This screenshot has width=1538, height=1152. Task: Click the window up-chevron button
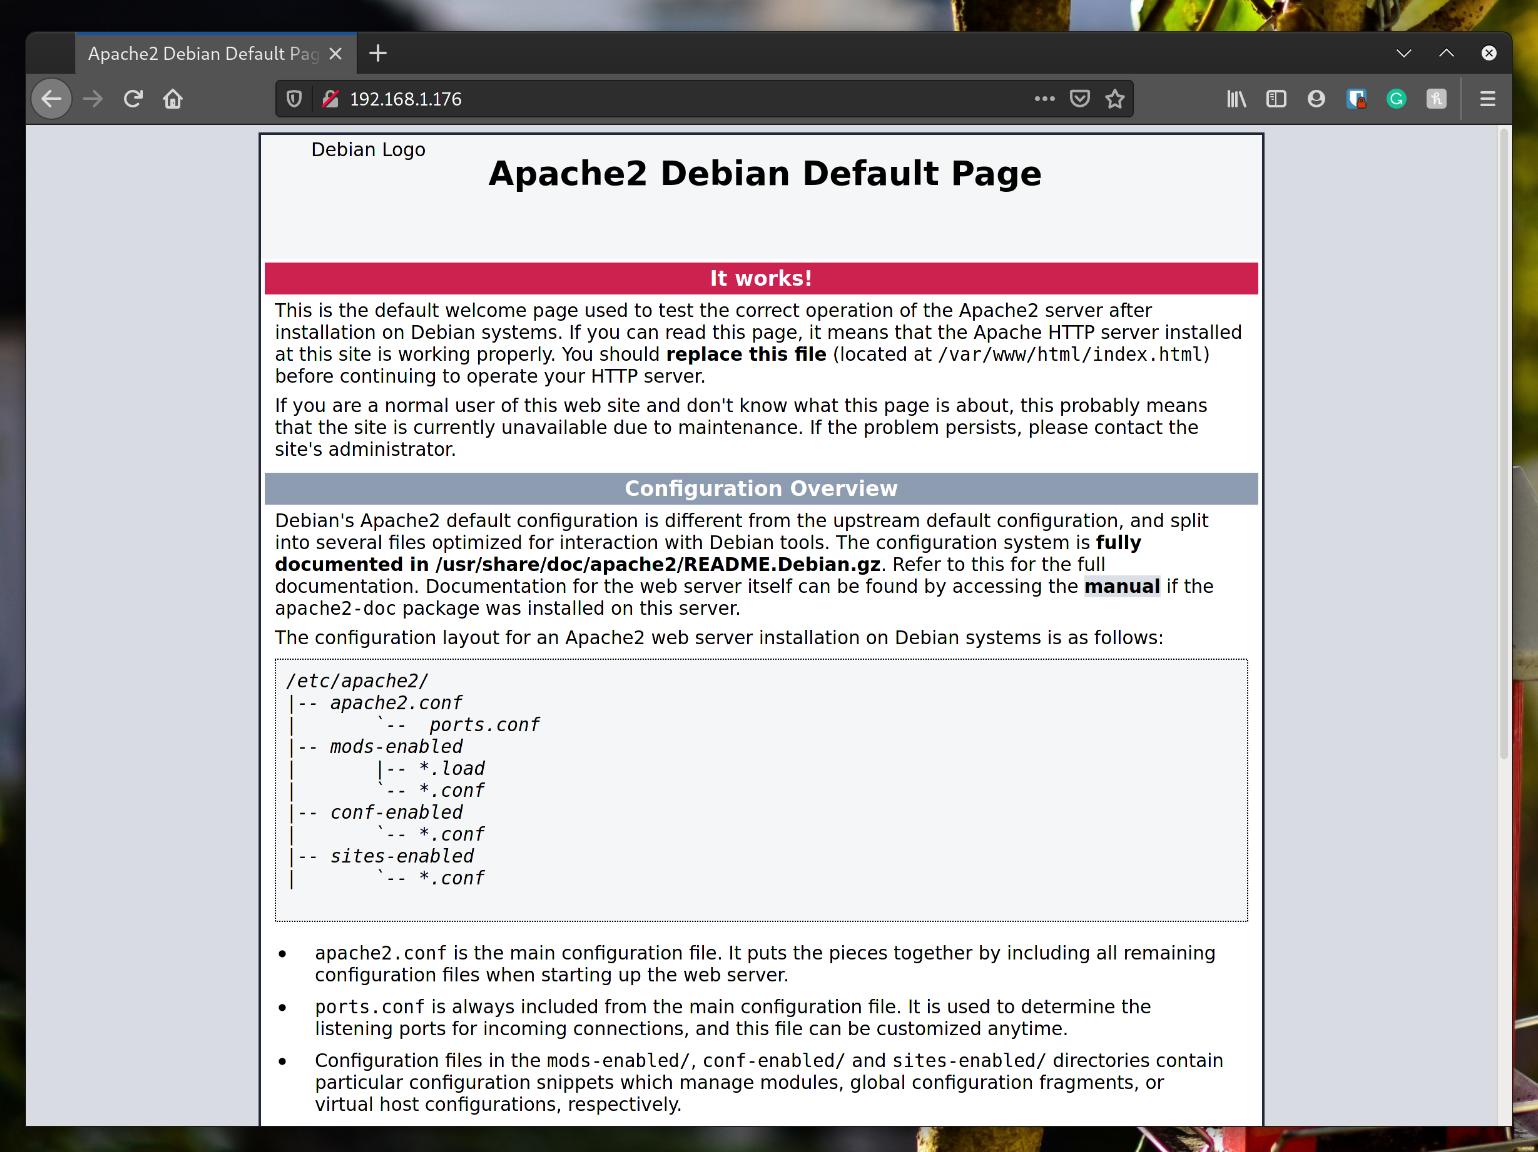click(1447, 54)
